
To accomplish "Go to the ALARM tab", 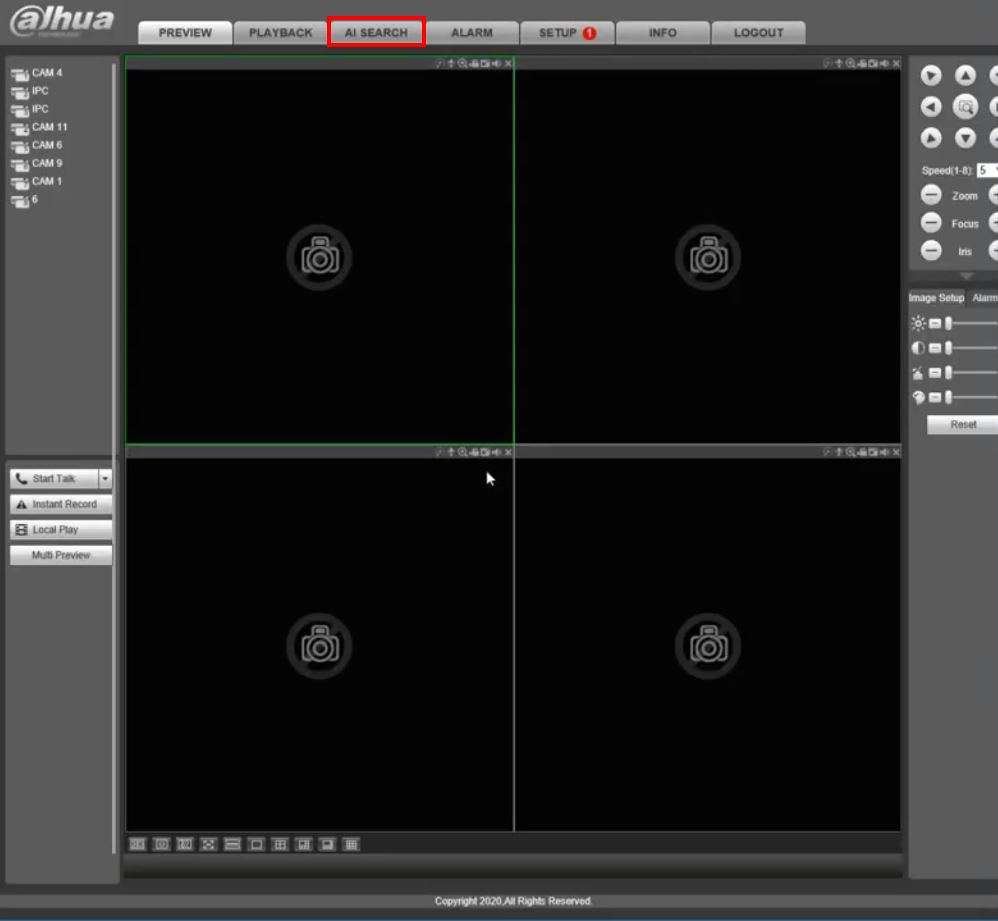I will click(x=472, y=32).
